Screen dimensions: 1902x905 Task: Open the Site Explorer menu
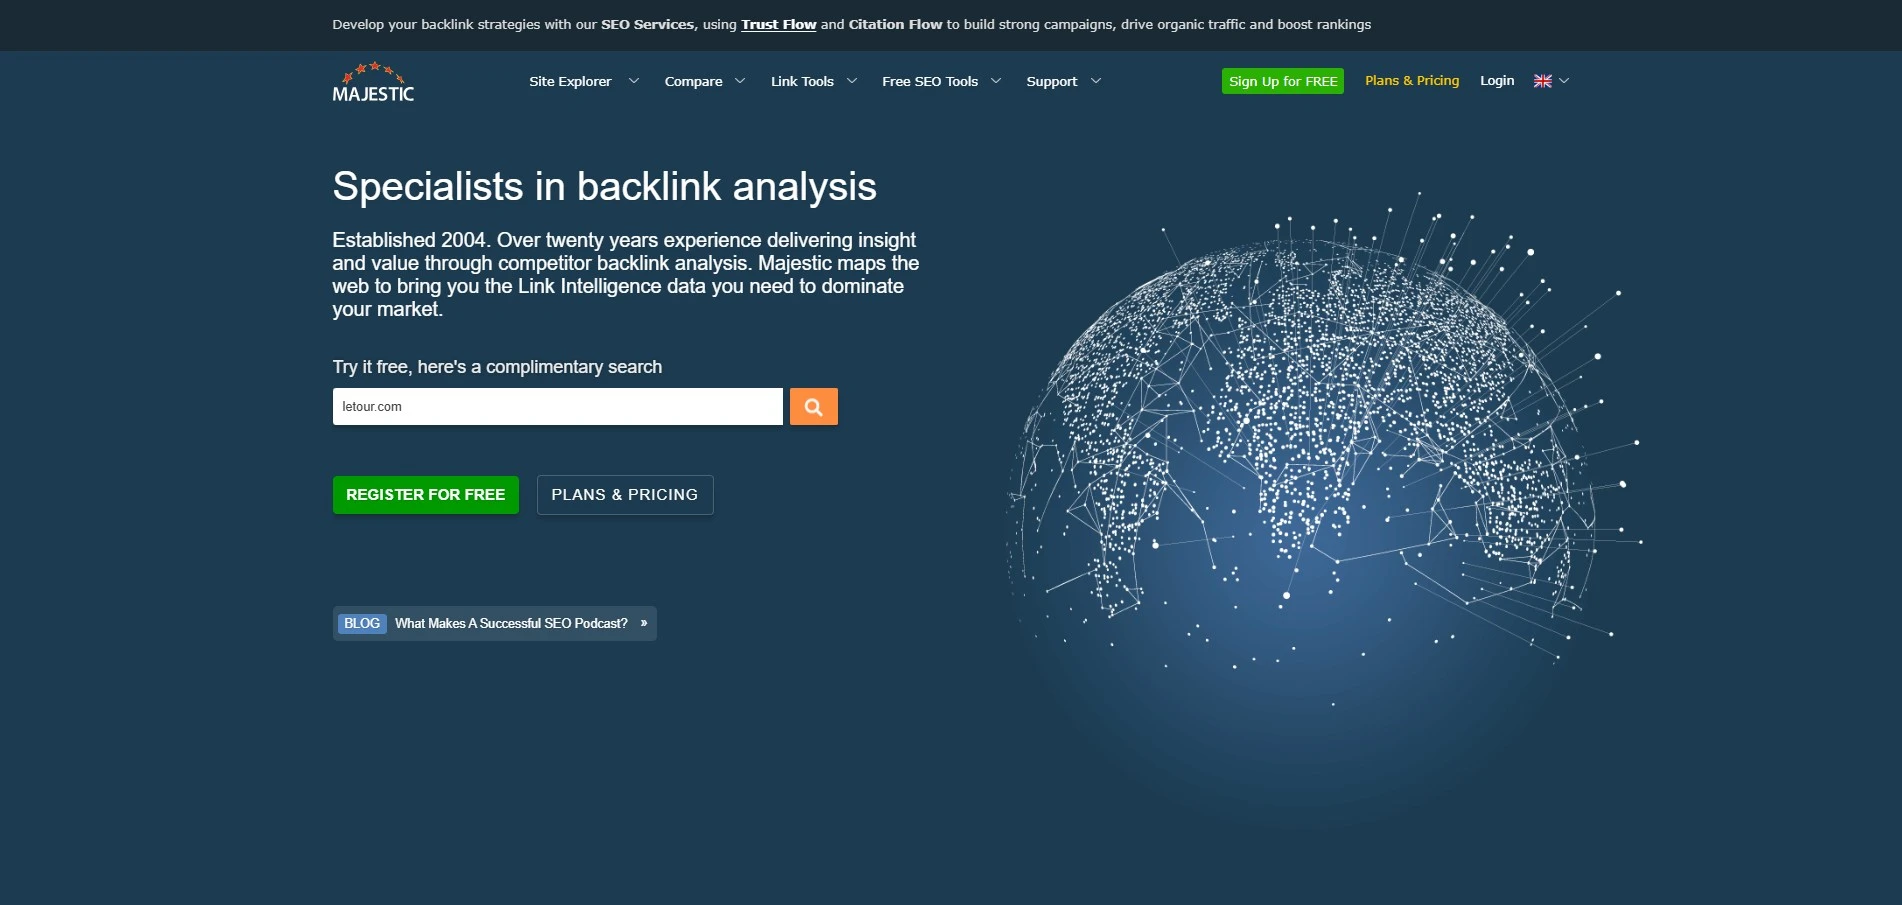[x=570, y=81]
